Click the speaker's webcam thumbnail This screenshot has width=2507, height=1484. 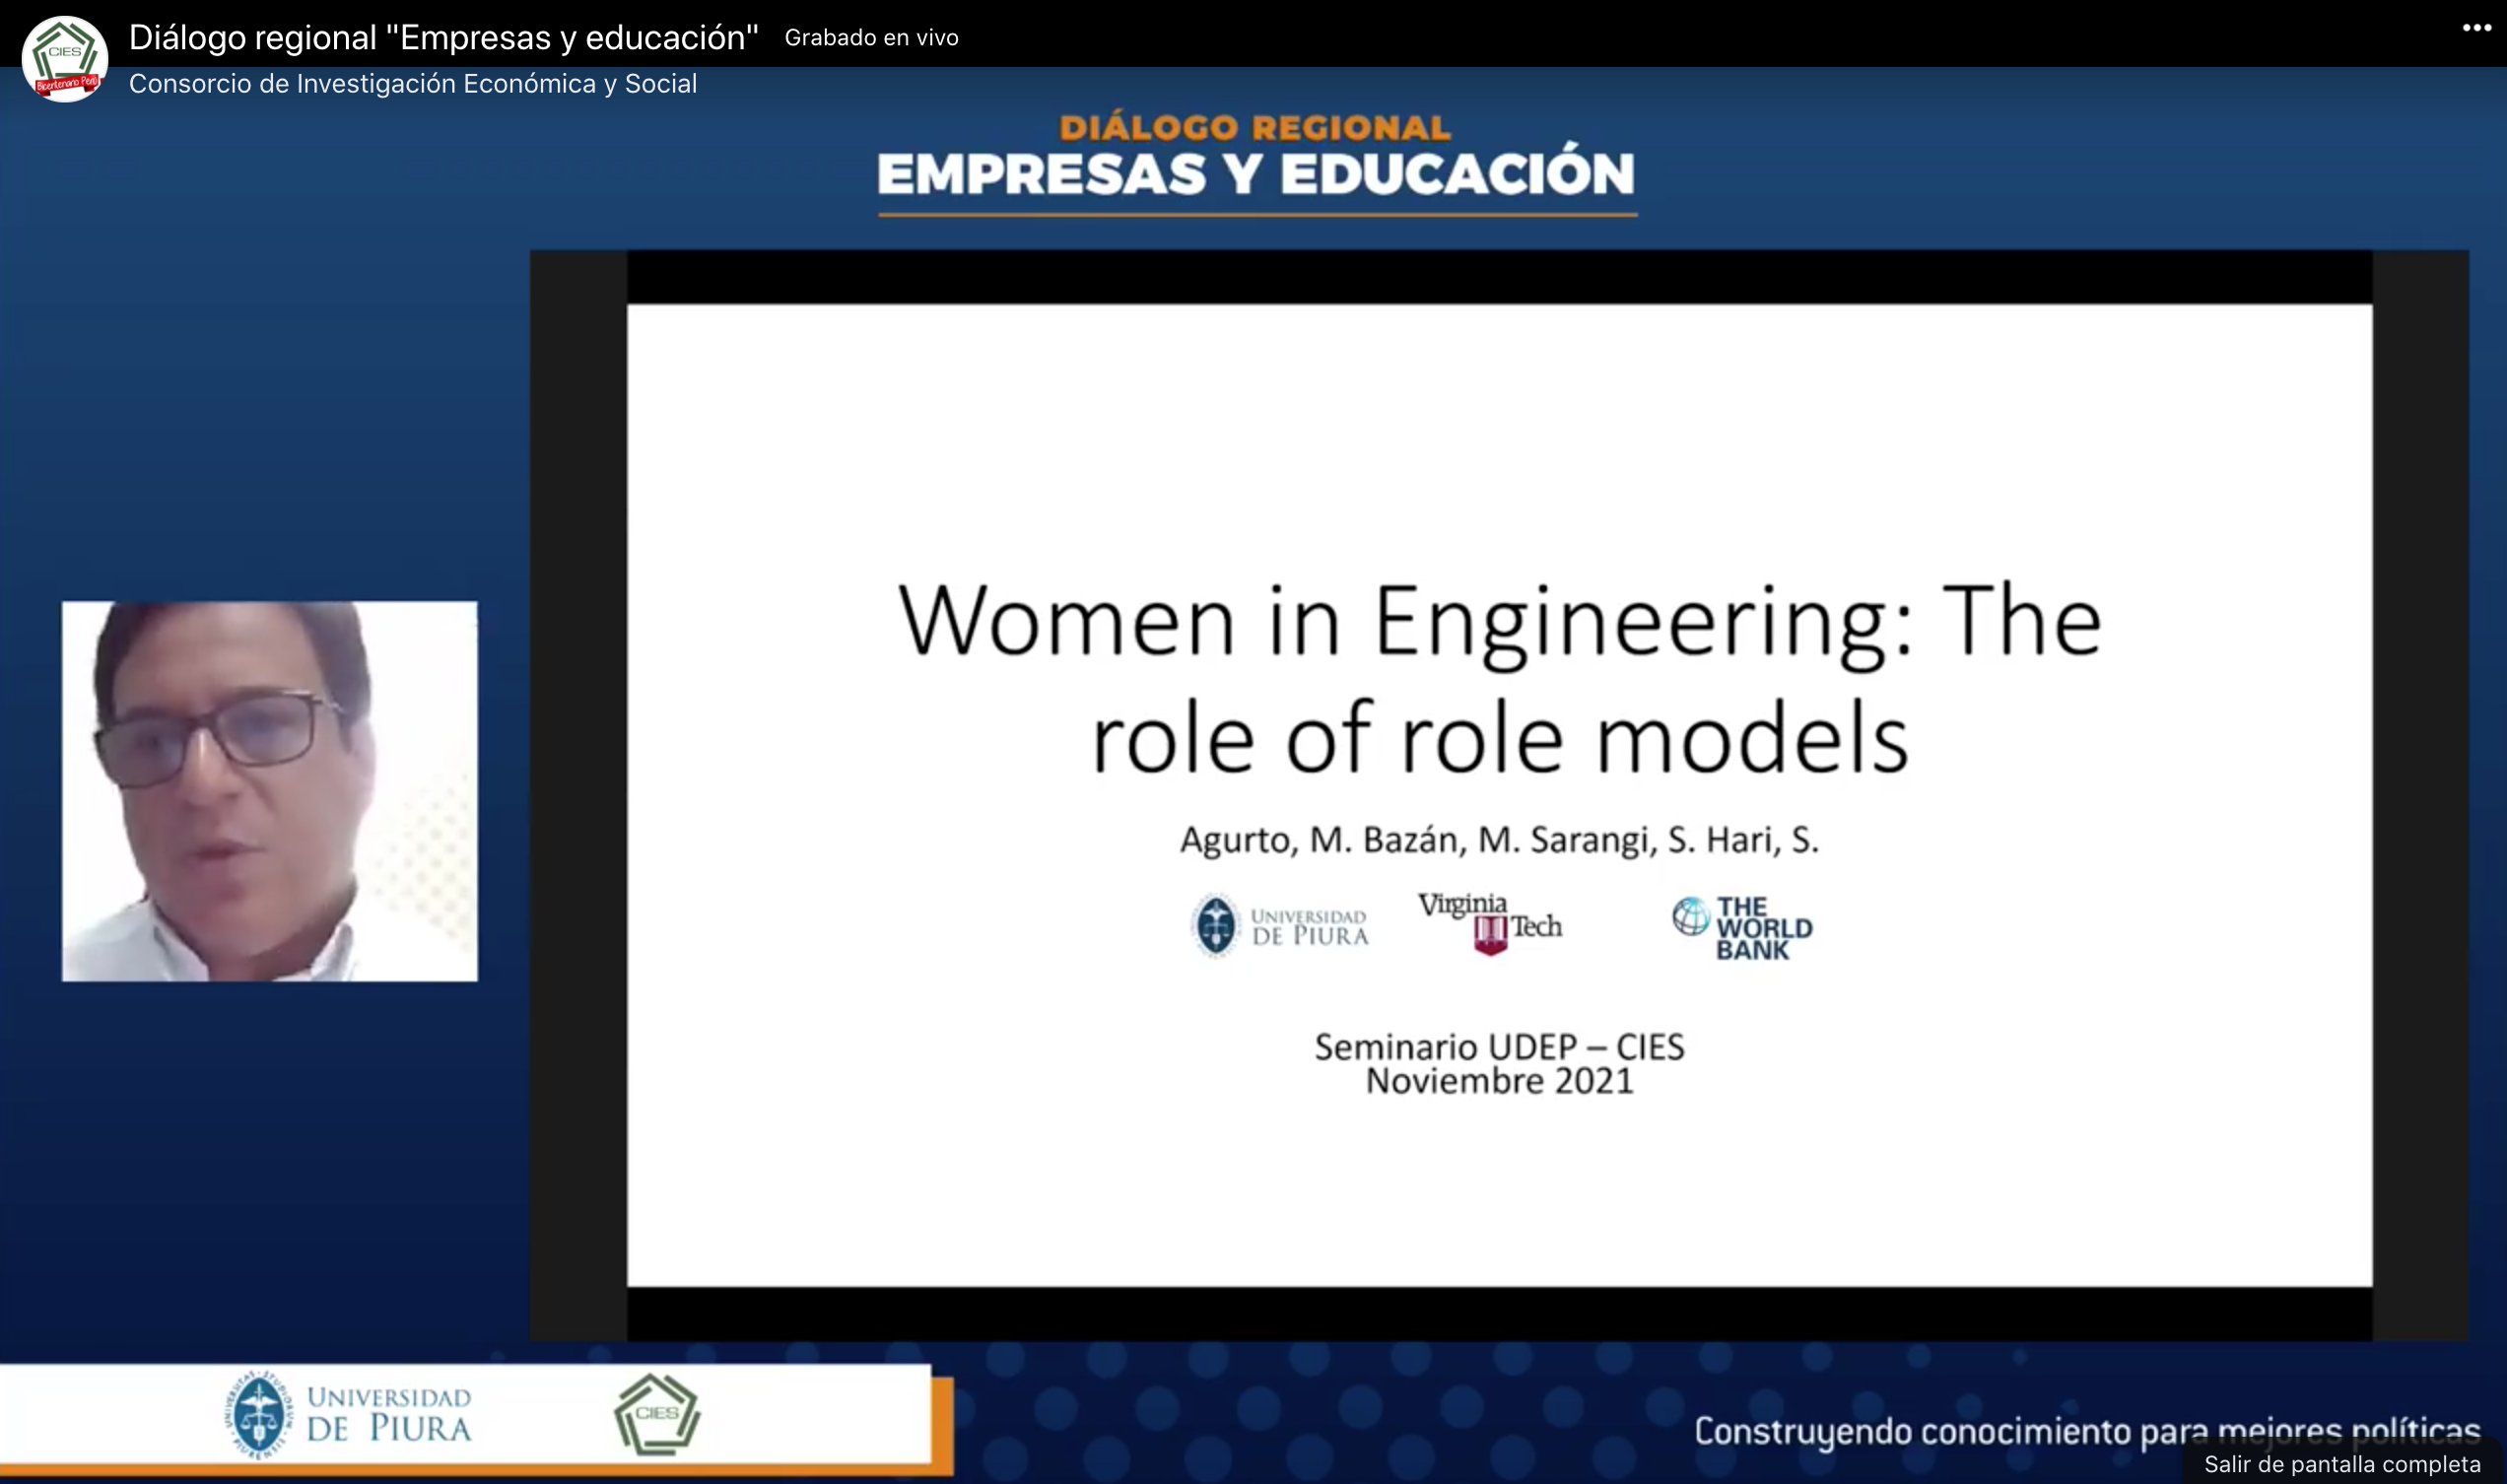click(269, 791)
